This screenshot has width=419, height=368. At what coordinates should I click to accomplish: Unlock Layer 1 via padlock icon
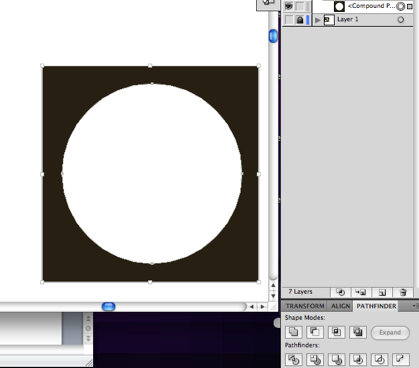point(300,20)
